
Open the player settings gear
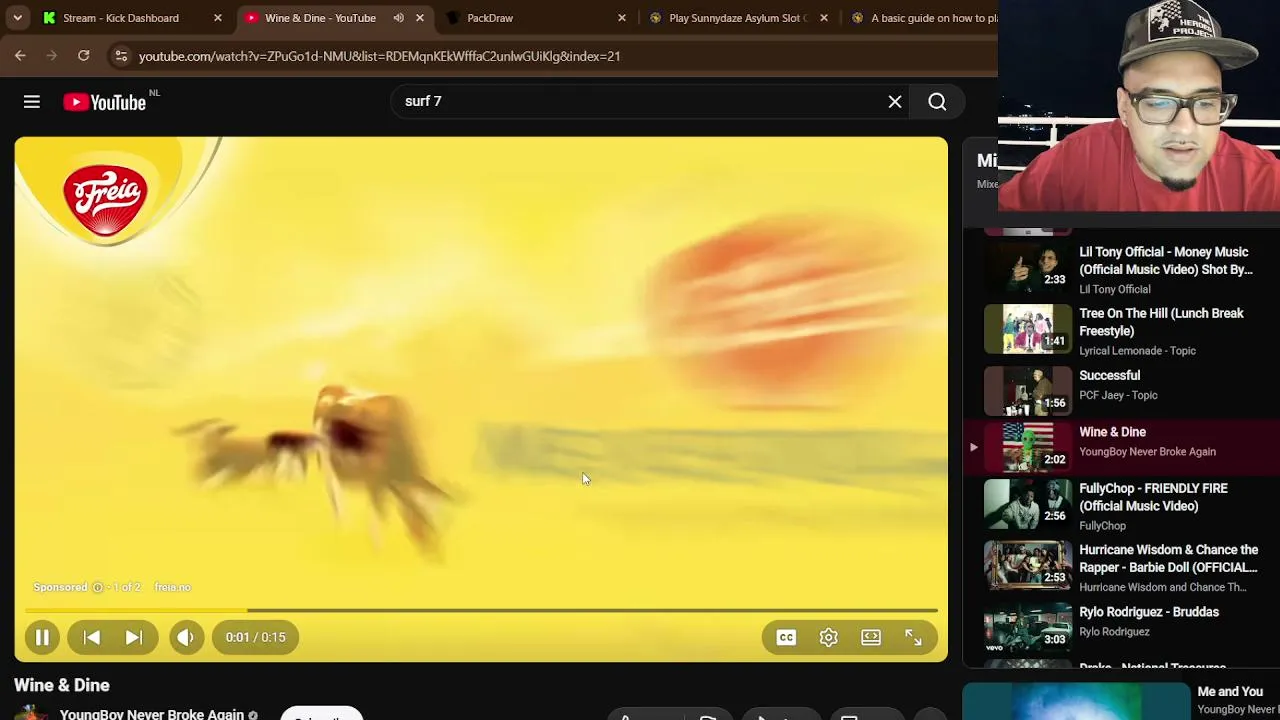[829, 637]
